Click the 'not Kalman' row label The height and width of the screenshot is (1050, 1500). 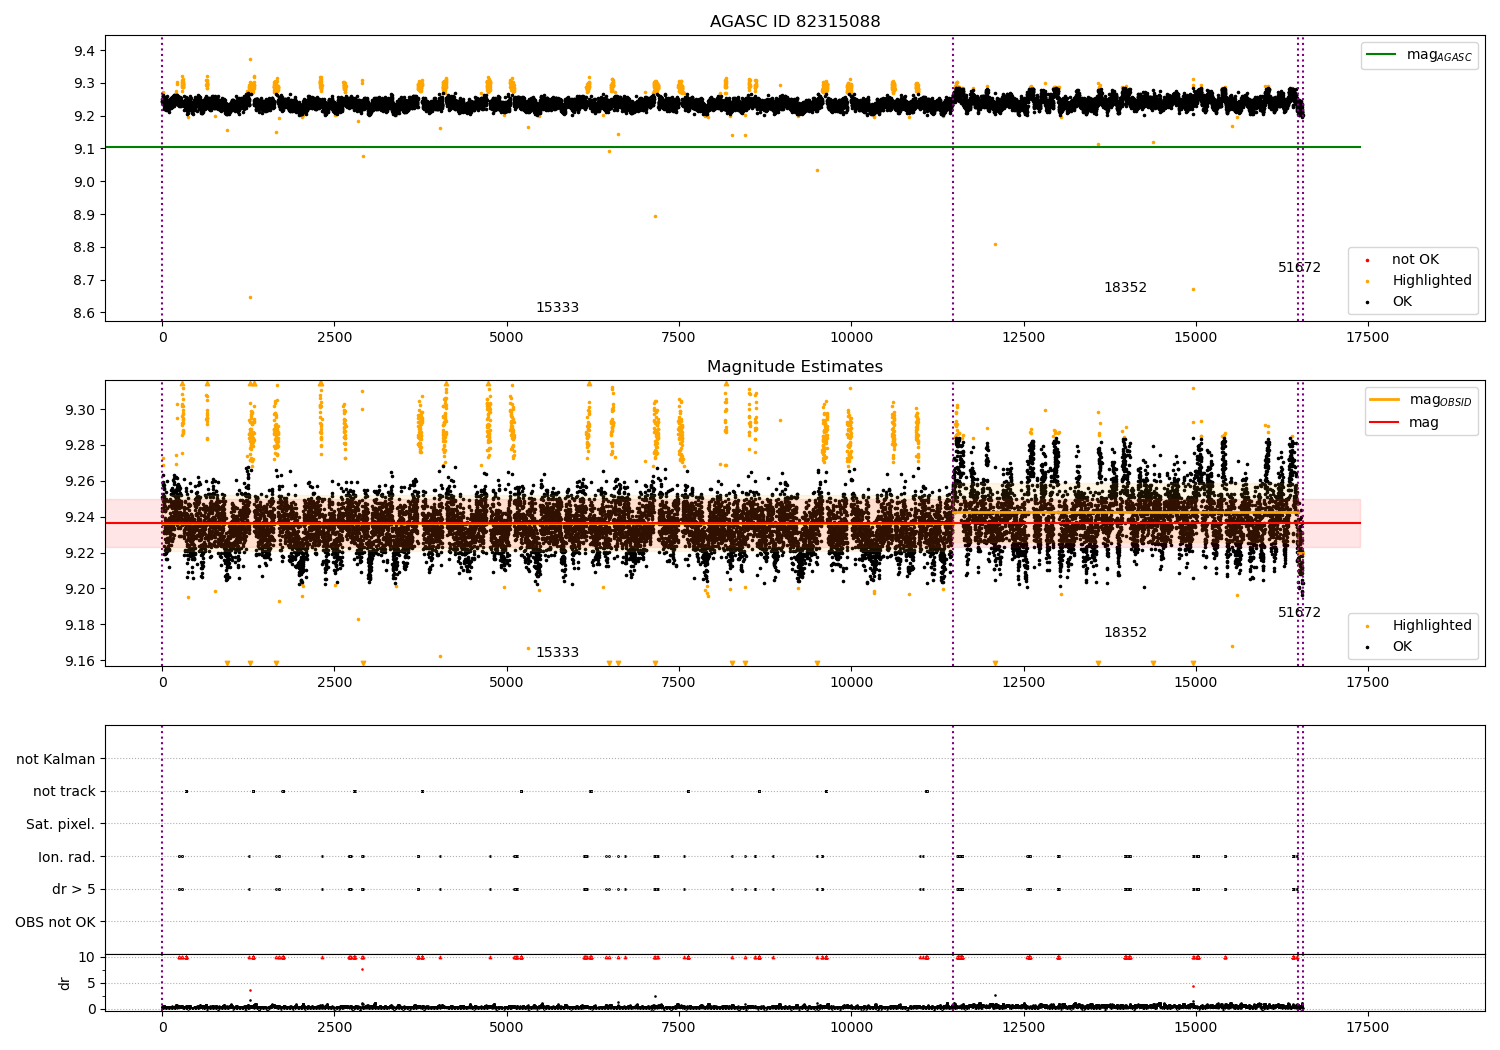[56, 759]
